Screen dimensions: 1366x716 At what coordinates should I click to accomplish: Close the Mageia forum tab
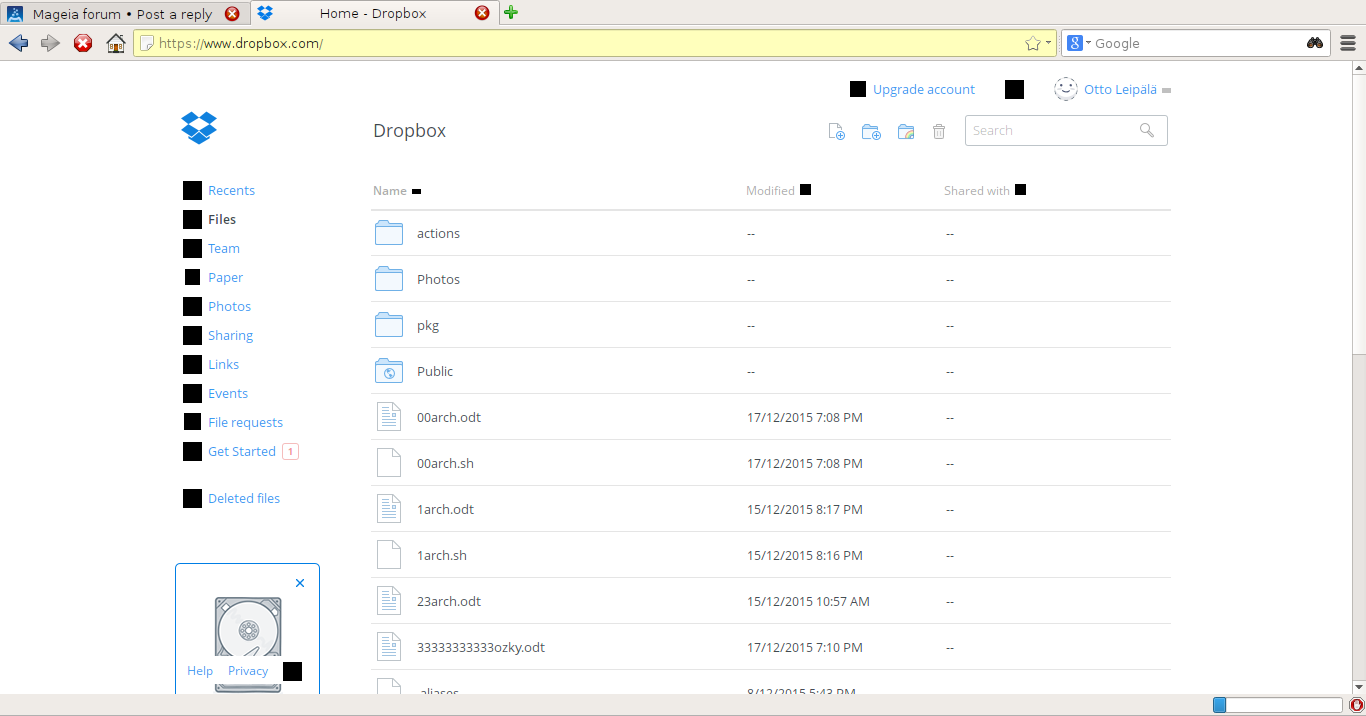coord(232,14)
